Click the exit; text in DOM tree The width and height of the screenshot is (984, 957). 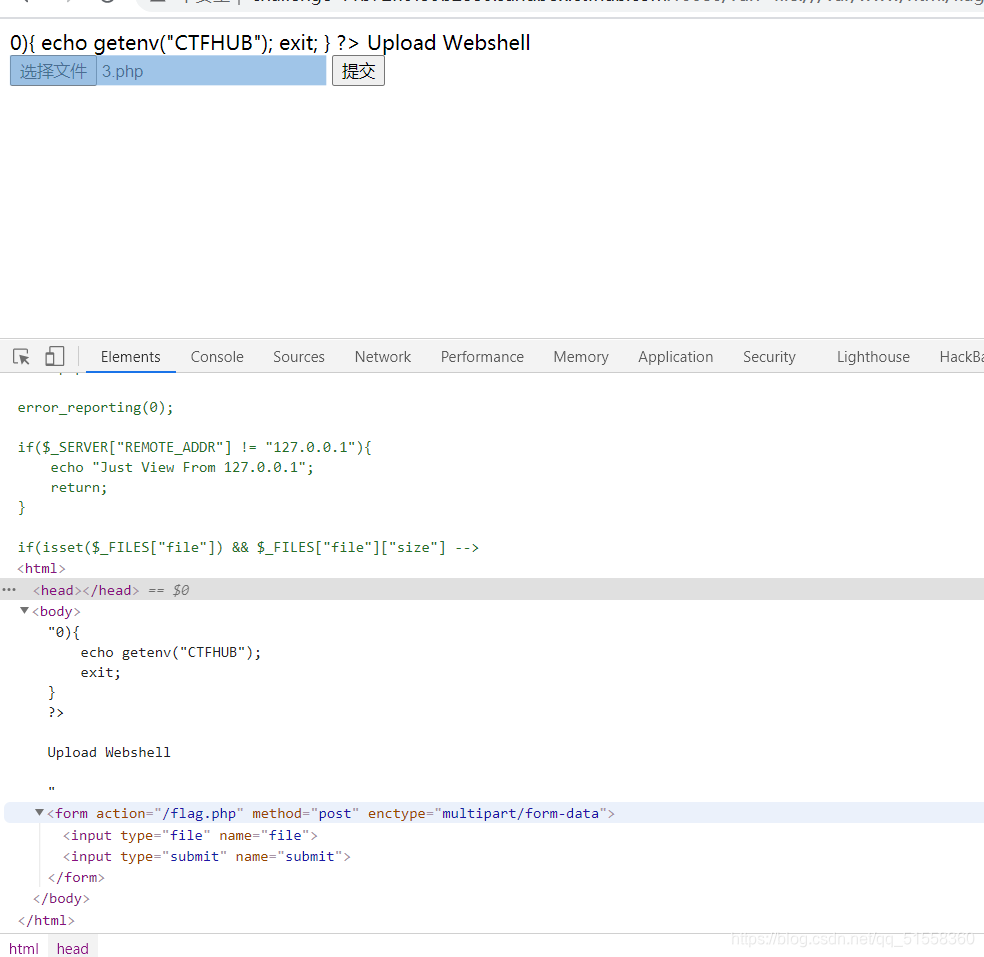[100, 673]
